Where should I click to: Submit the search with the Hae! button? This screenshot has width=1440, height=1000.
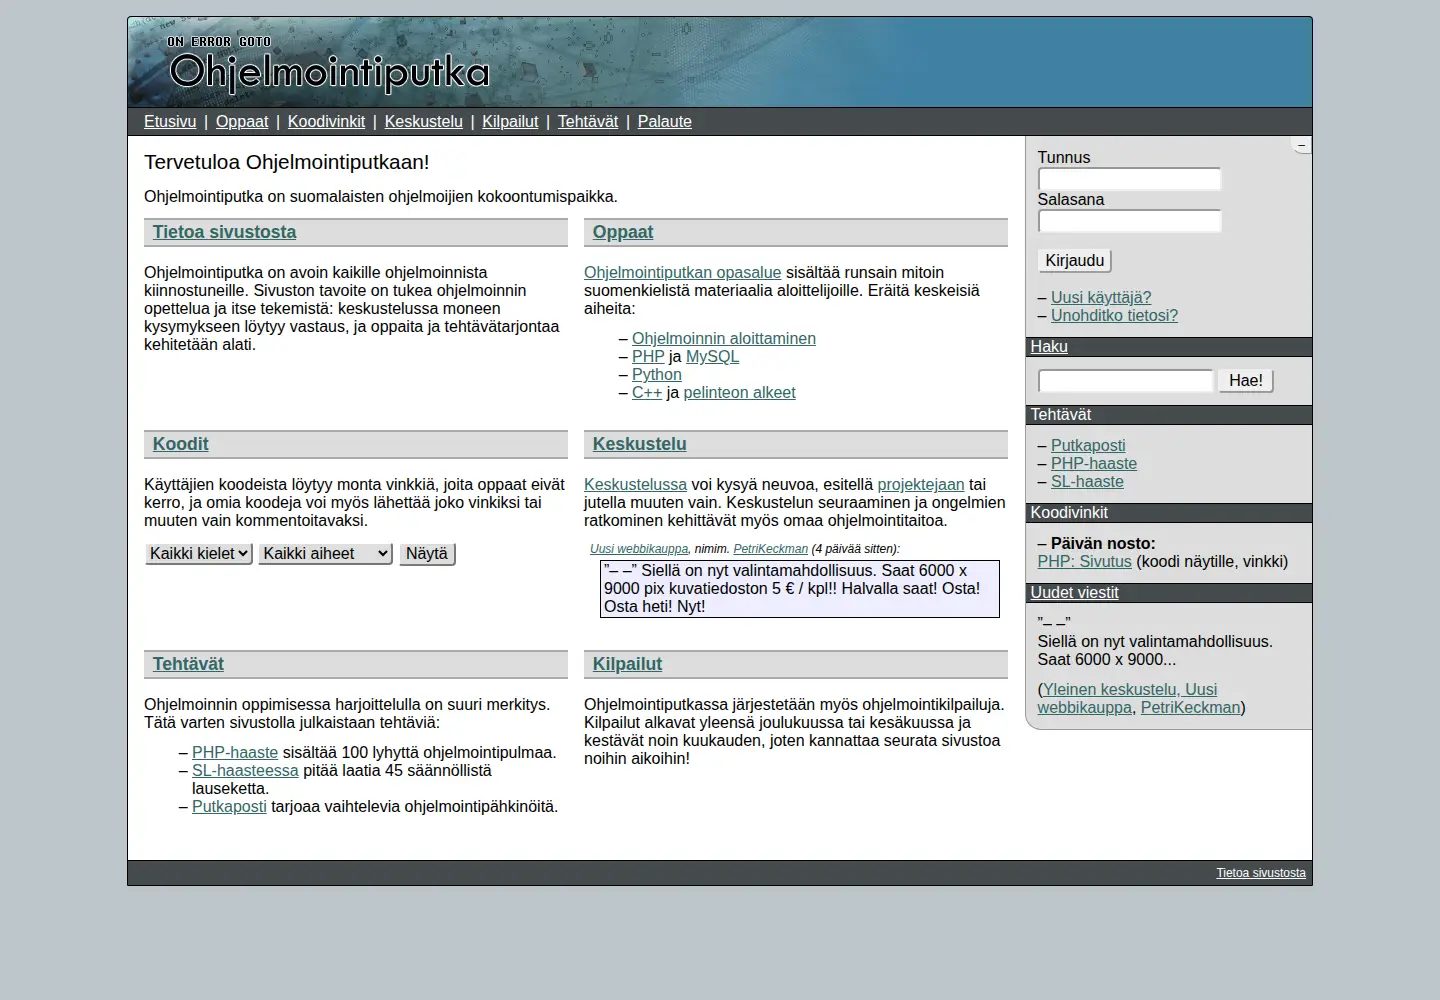[1246, 381]
